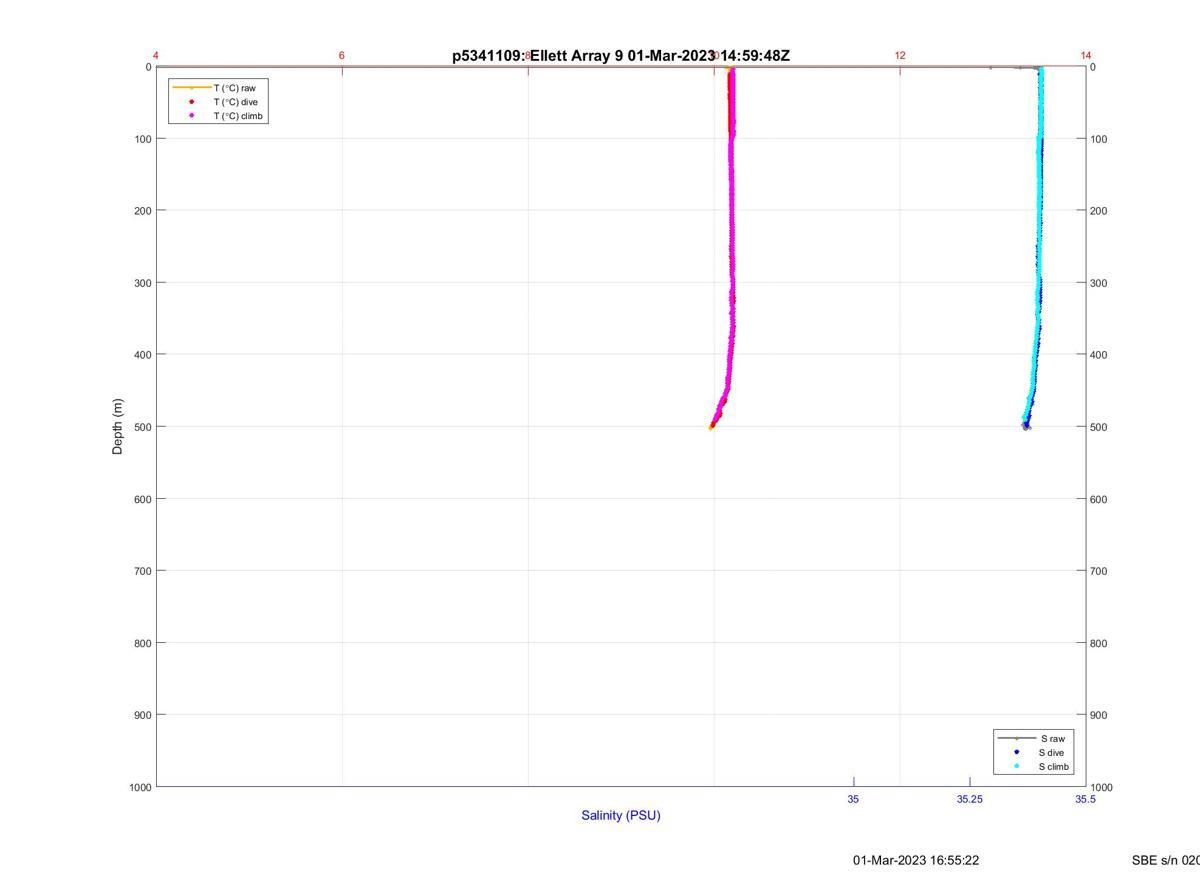Click the right depth axis label '800'

1099,643
